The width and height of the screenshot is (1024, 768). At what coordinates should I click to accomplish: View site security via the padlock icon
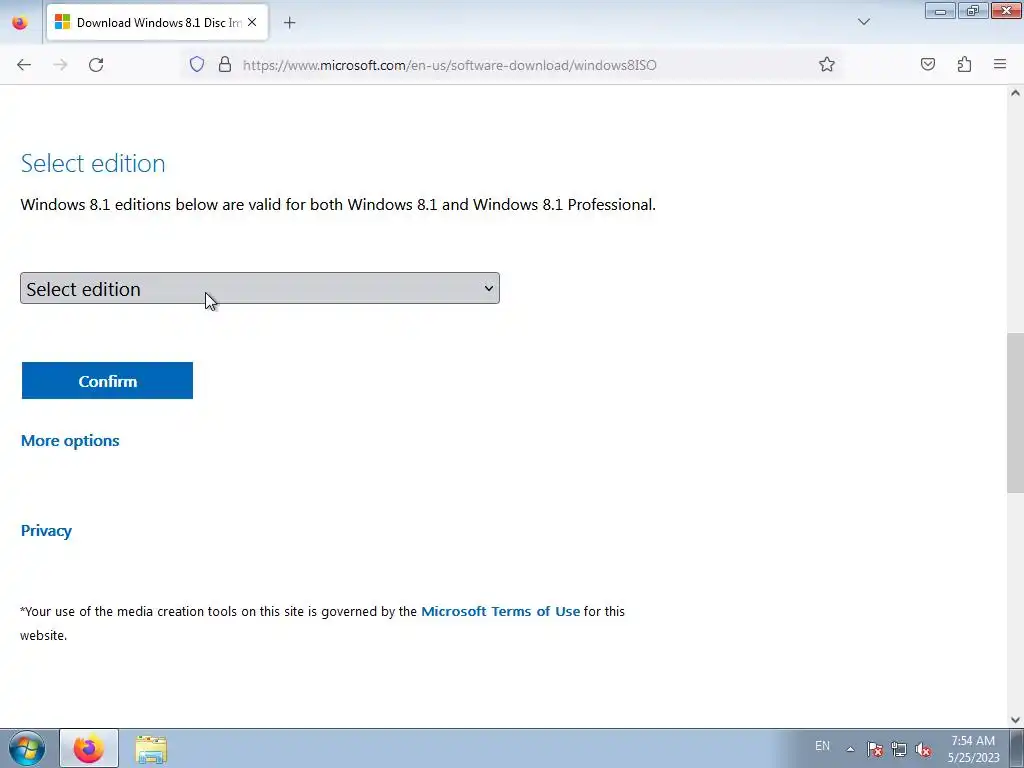click(225, 64)
